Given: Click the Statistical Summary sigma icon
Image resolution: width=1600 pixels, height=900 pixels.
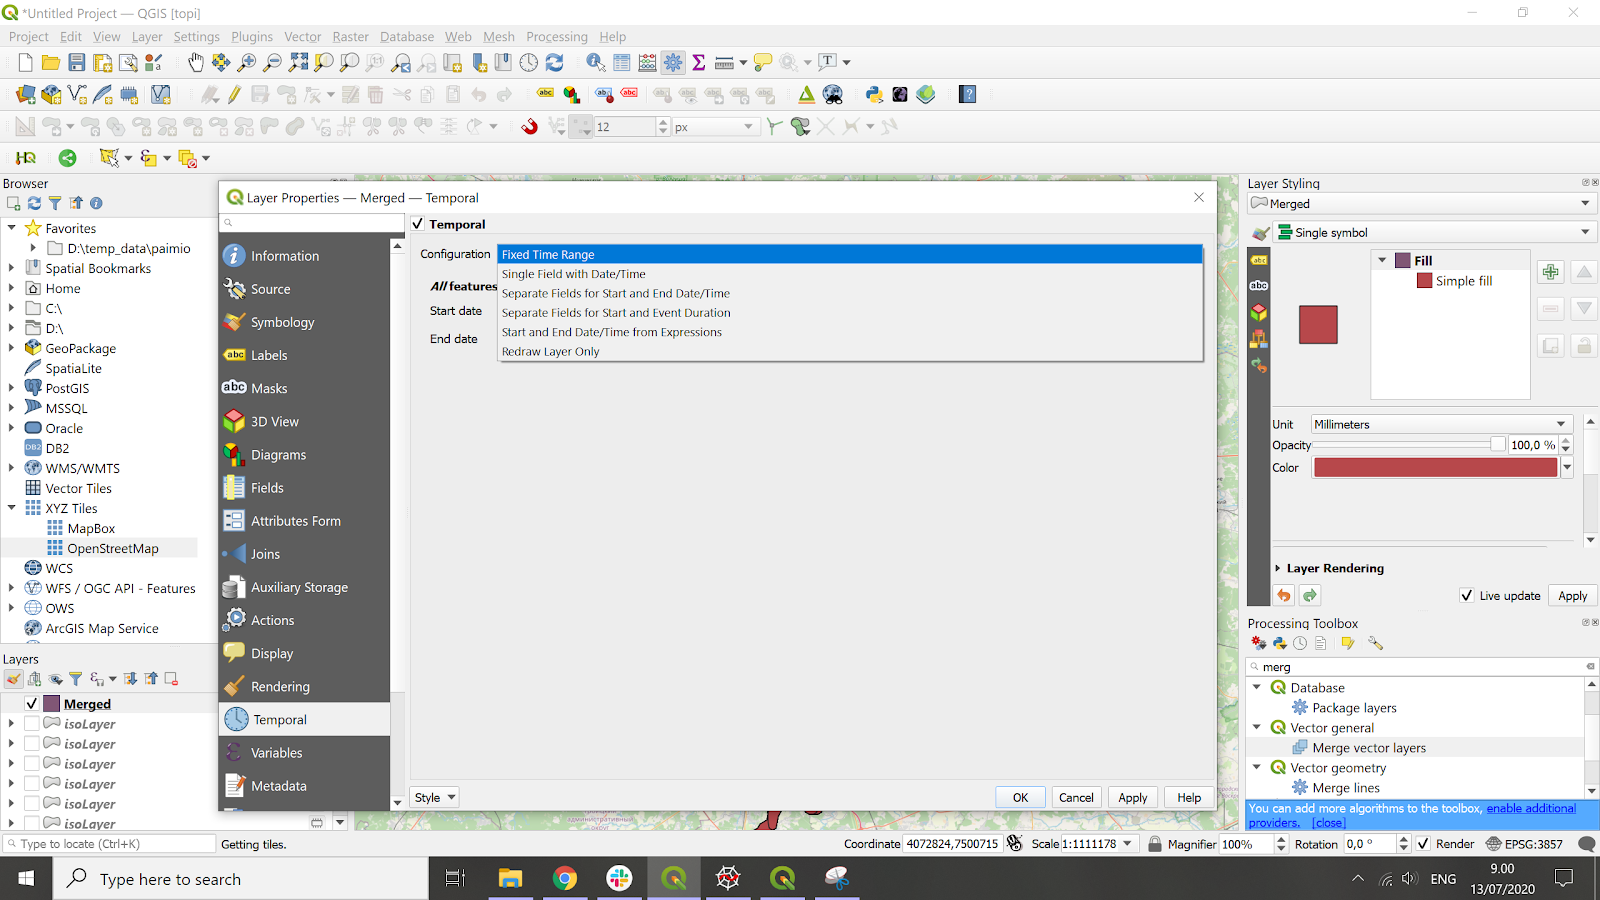Looking at the screenshot, I should (x=699, y=63).
